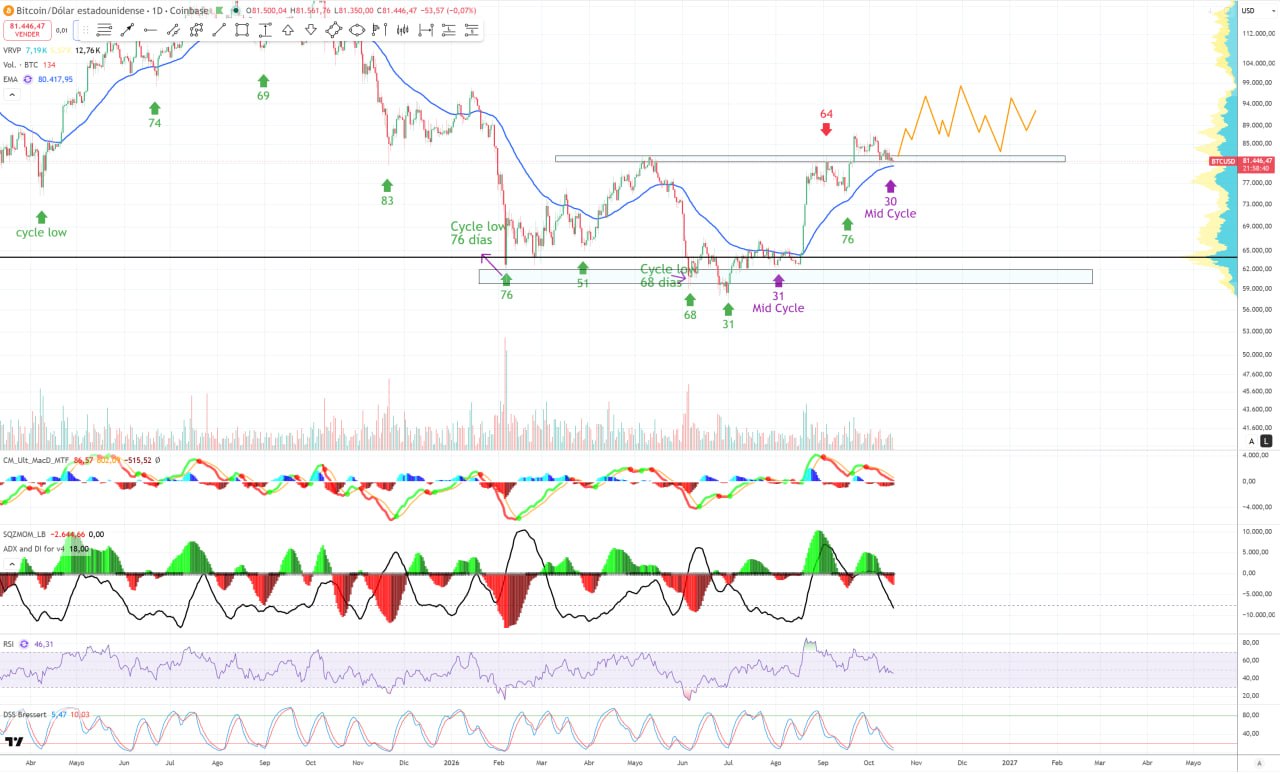Select the SQZMOM_LB indicator label
1280x774 pixels.
pos(26,535)
